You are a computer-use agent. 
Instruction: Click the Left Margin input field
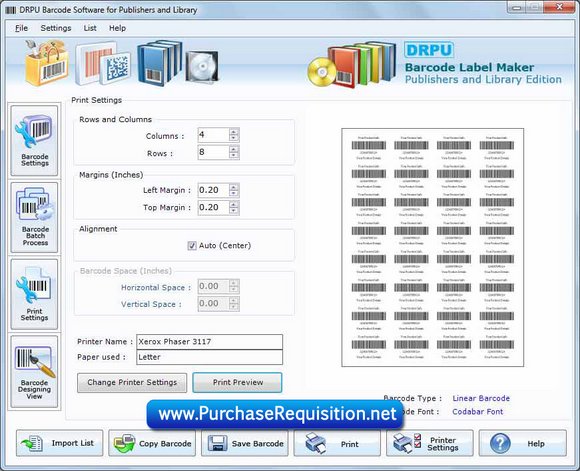point(213,190)
